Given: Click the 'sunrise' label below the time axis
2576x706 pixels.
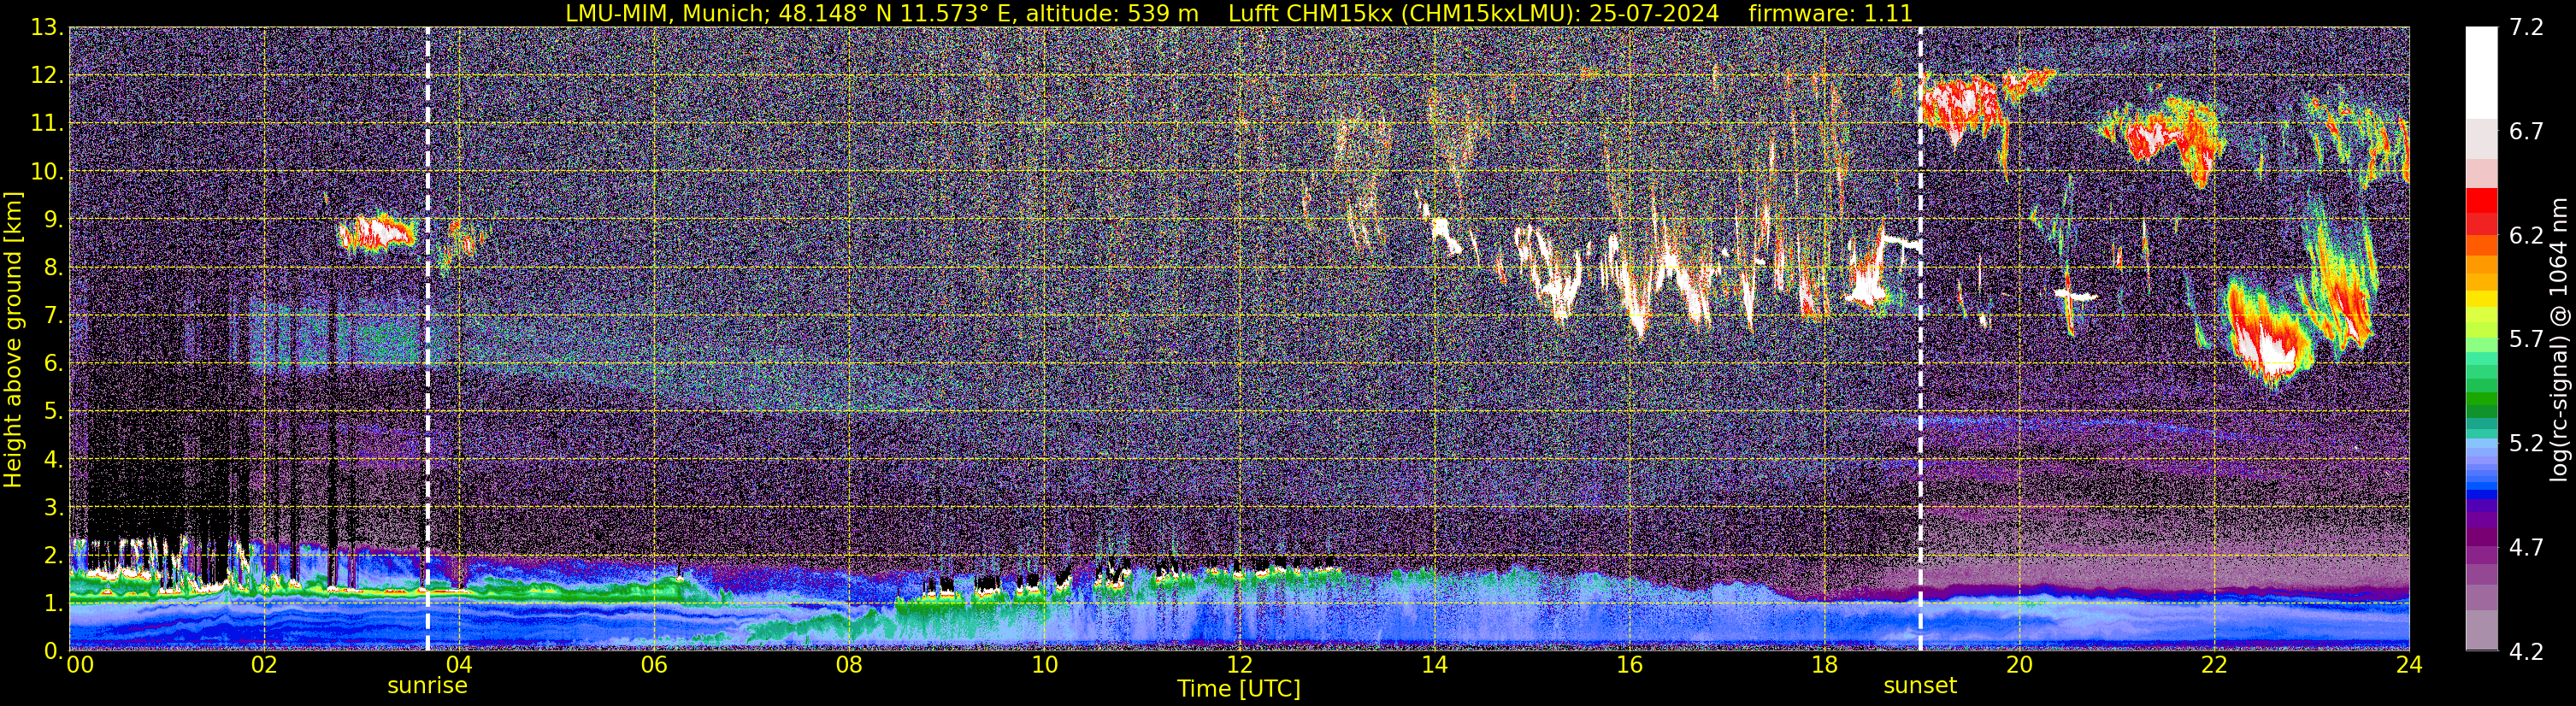Looking at the screenshot, I should (x=427, y=686).
